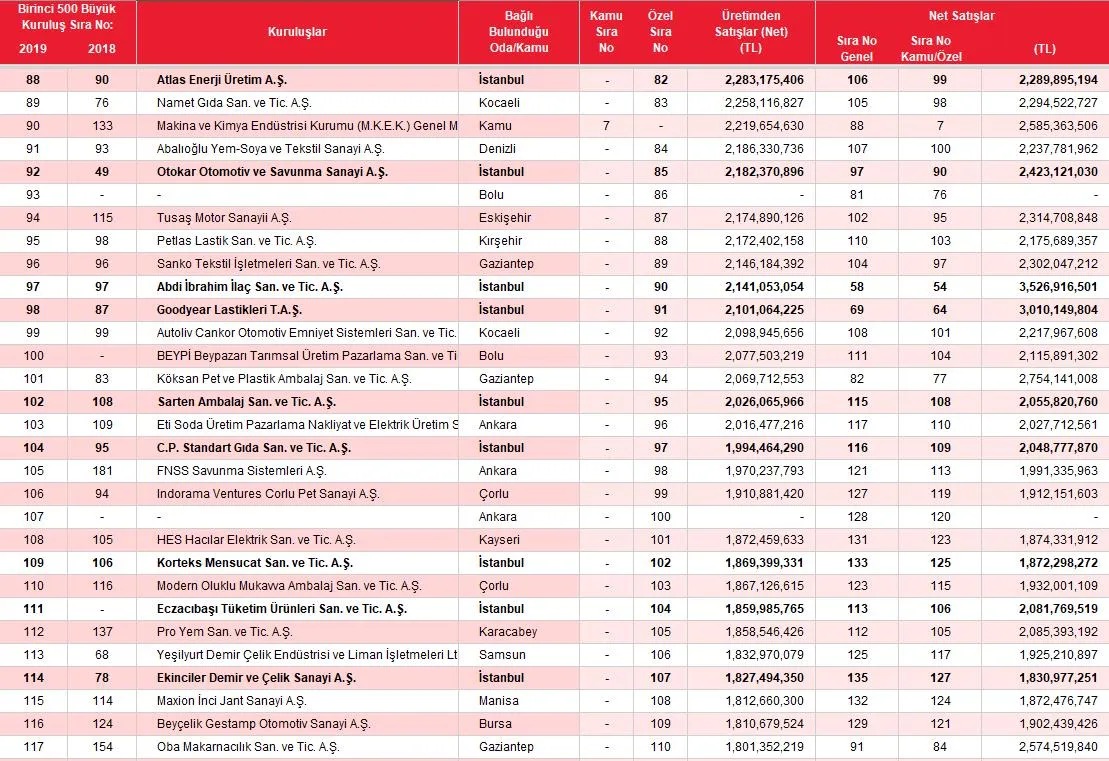Click production sales value 2,219,654,630

(764, 126)
